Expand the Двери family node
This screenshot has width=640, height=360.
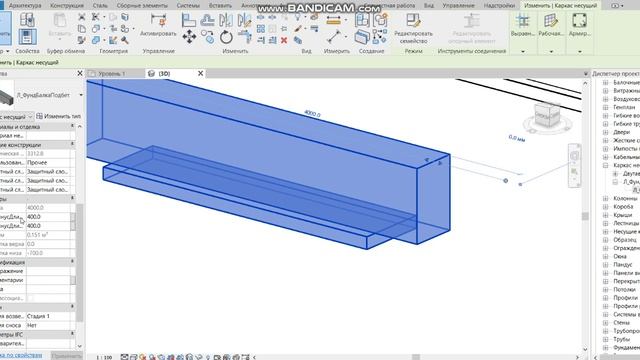[x=606, y=132]
